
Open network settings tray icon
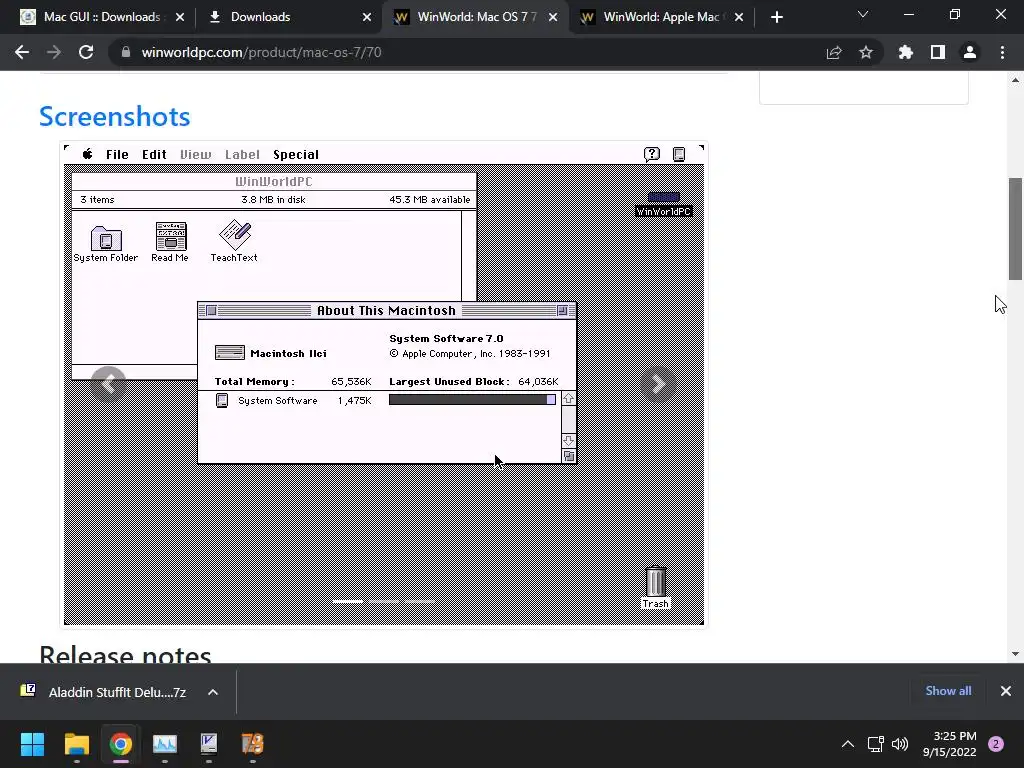(875, 744)
